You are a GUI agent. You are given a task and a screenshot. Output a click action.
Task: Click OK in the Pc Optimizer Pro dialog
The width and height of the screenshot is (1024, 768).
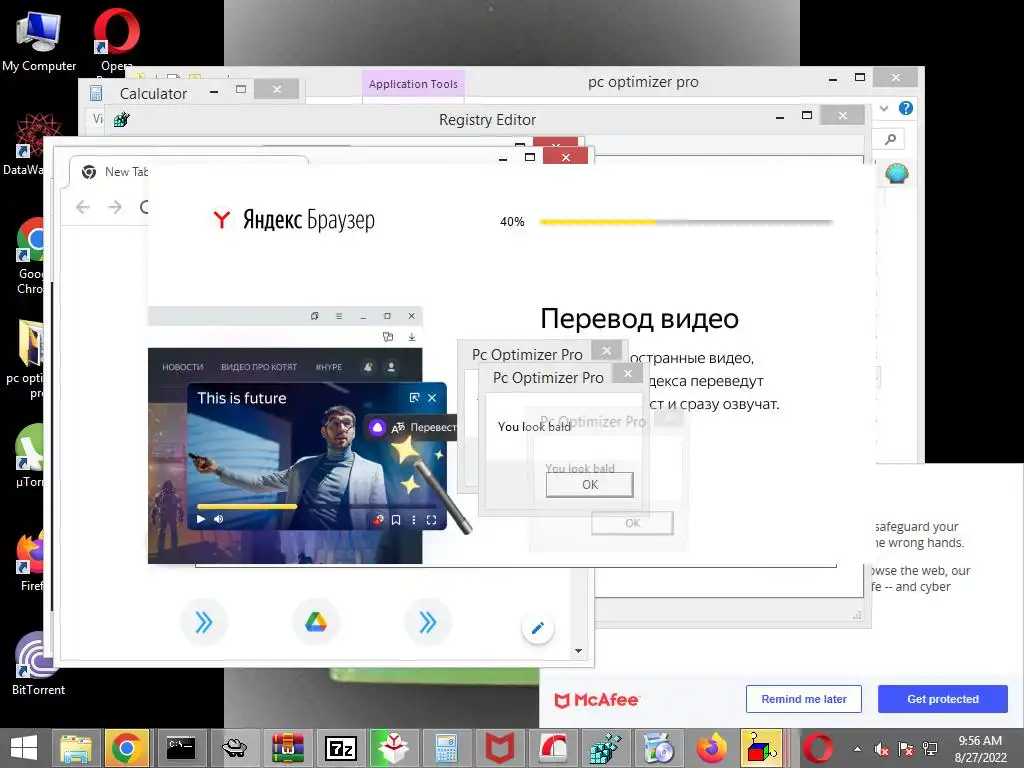click(590, 485)
